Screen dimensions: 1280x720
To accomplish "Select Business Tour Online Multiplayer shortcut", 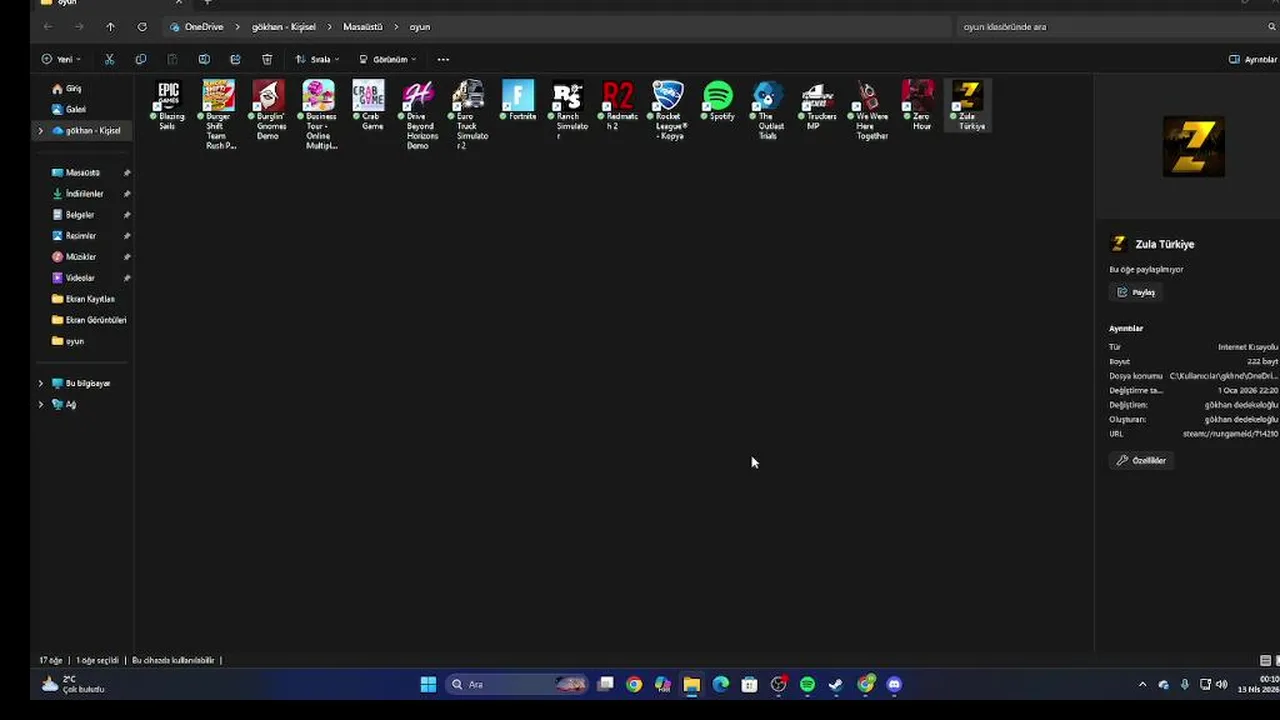I will pyautogui.click(x=319, y=116).
